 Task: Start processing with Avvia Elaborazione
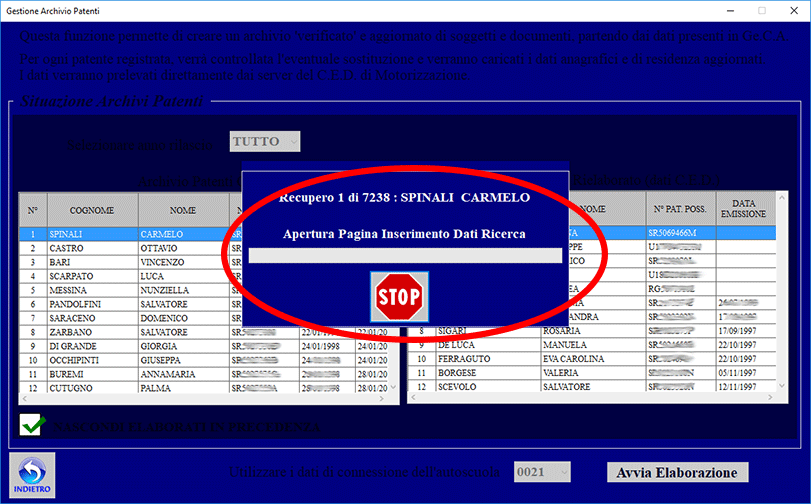[677, 472]
